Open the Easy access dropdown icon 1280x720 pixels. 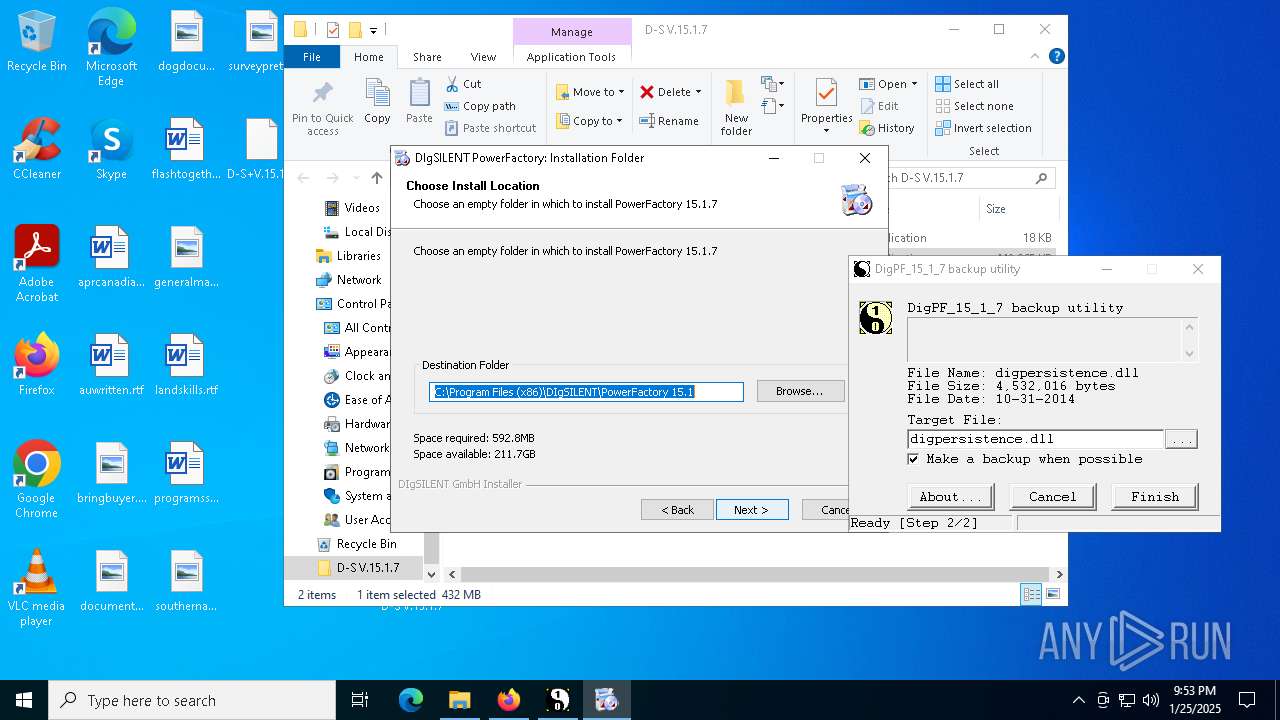(x=772, y=104)
